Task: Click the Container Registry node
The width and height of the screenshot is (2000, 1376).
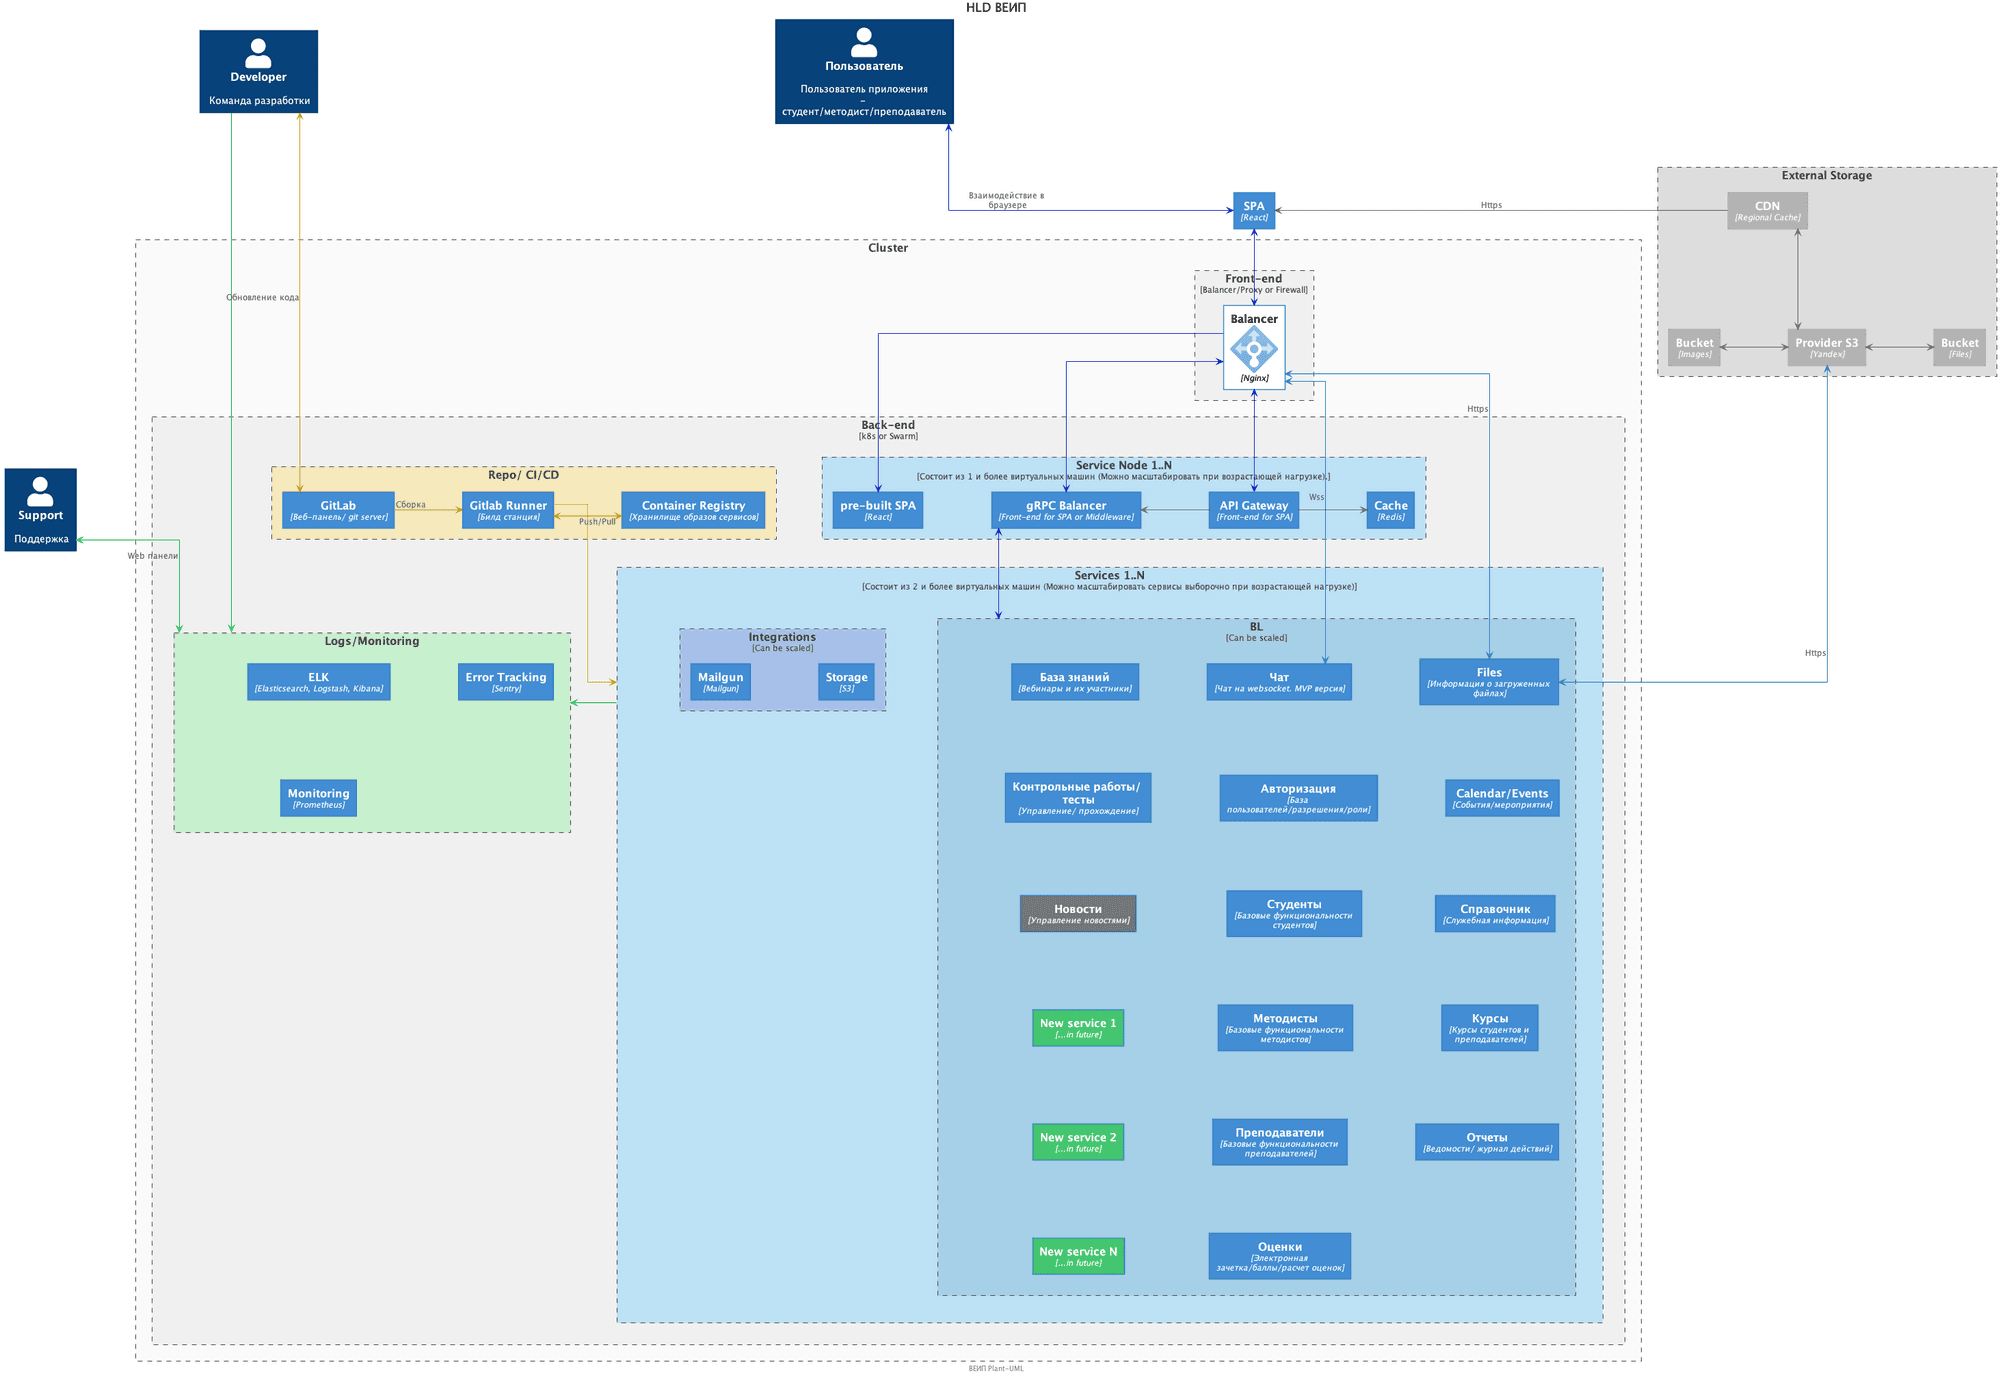Action: [x=693, y=510]
